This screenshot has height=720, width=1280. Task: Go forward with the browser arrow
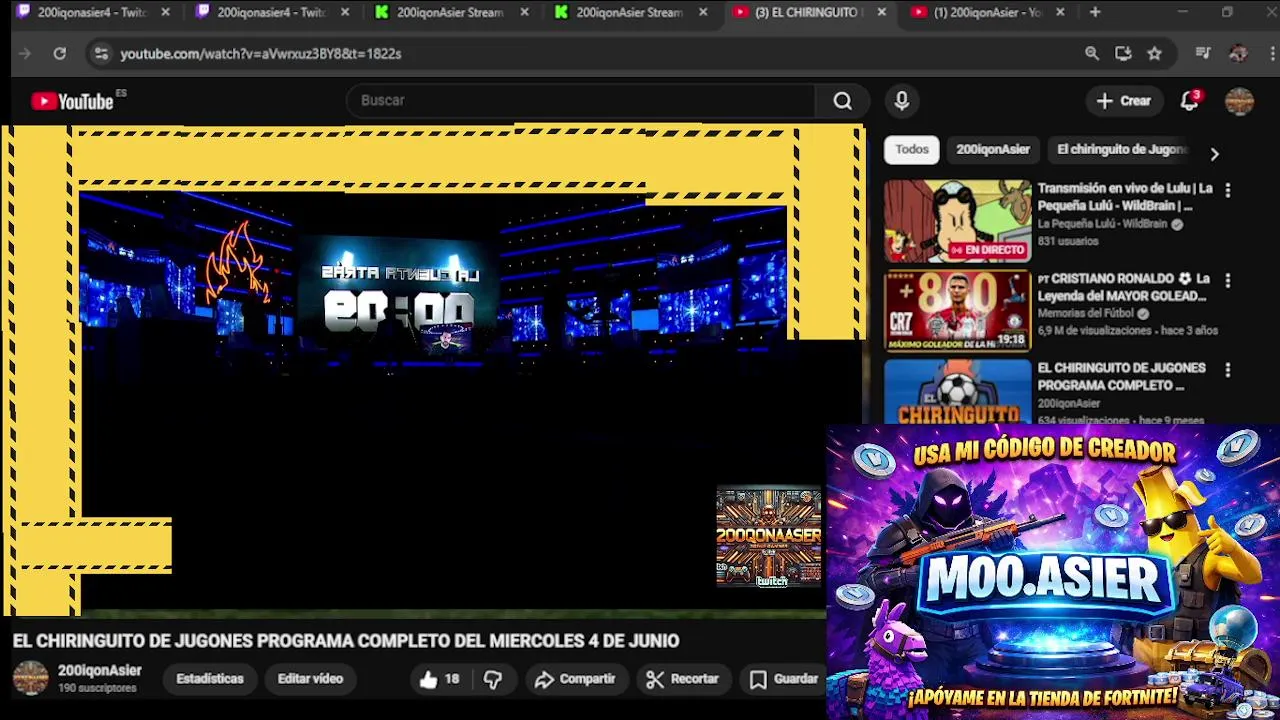point(25,54)
